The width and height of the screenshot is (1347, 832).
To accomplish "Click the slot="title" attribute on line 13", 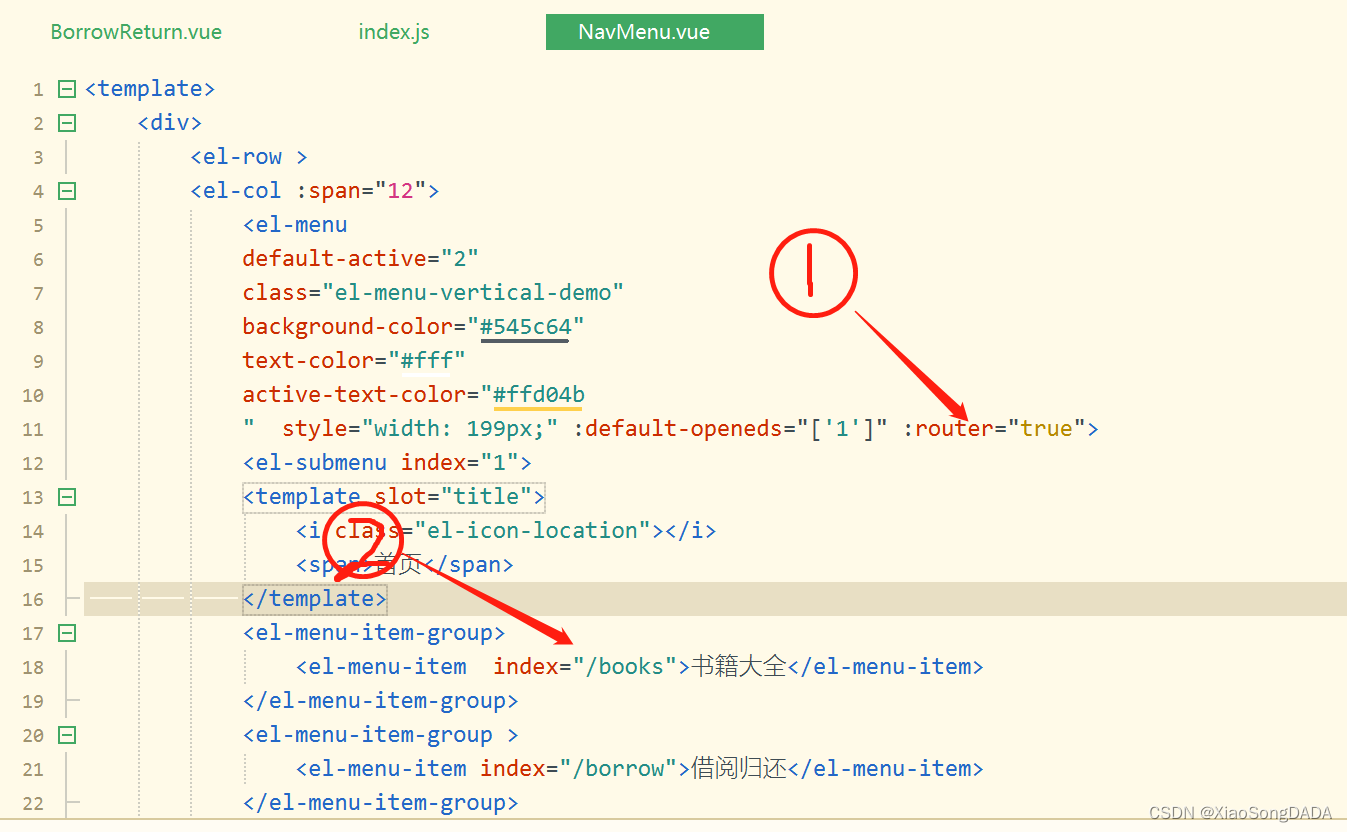I will tap(453, 497).
